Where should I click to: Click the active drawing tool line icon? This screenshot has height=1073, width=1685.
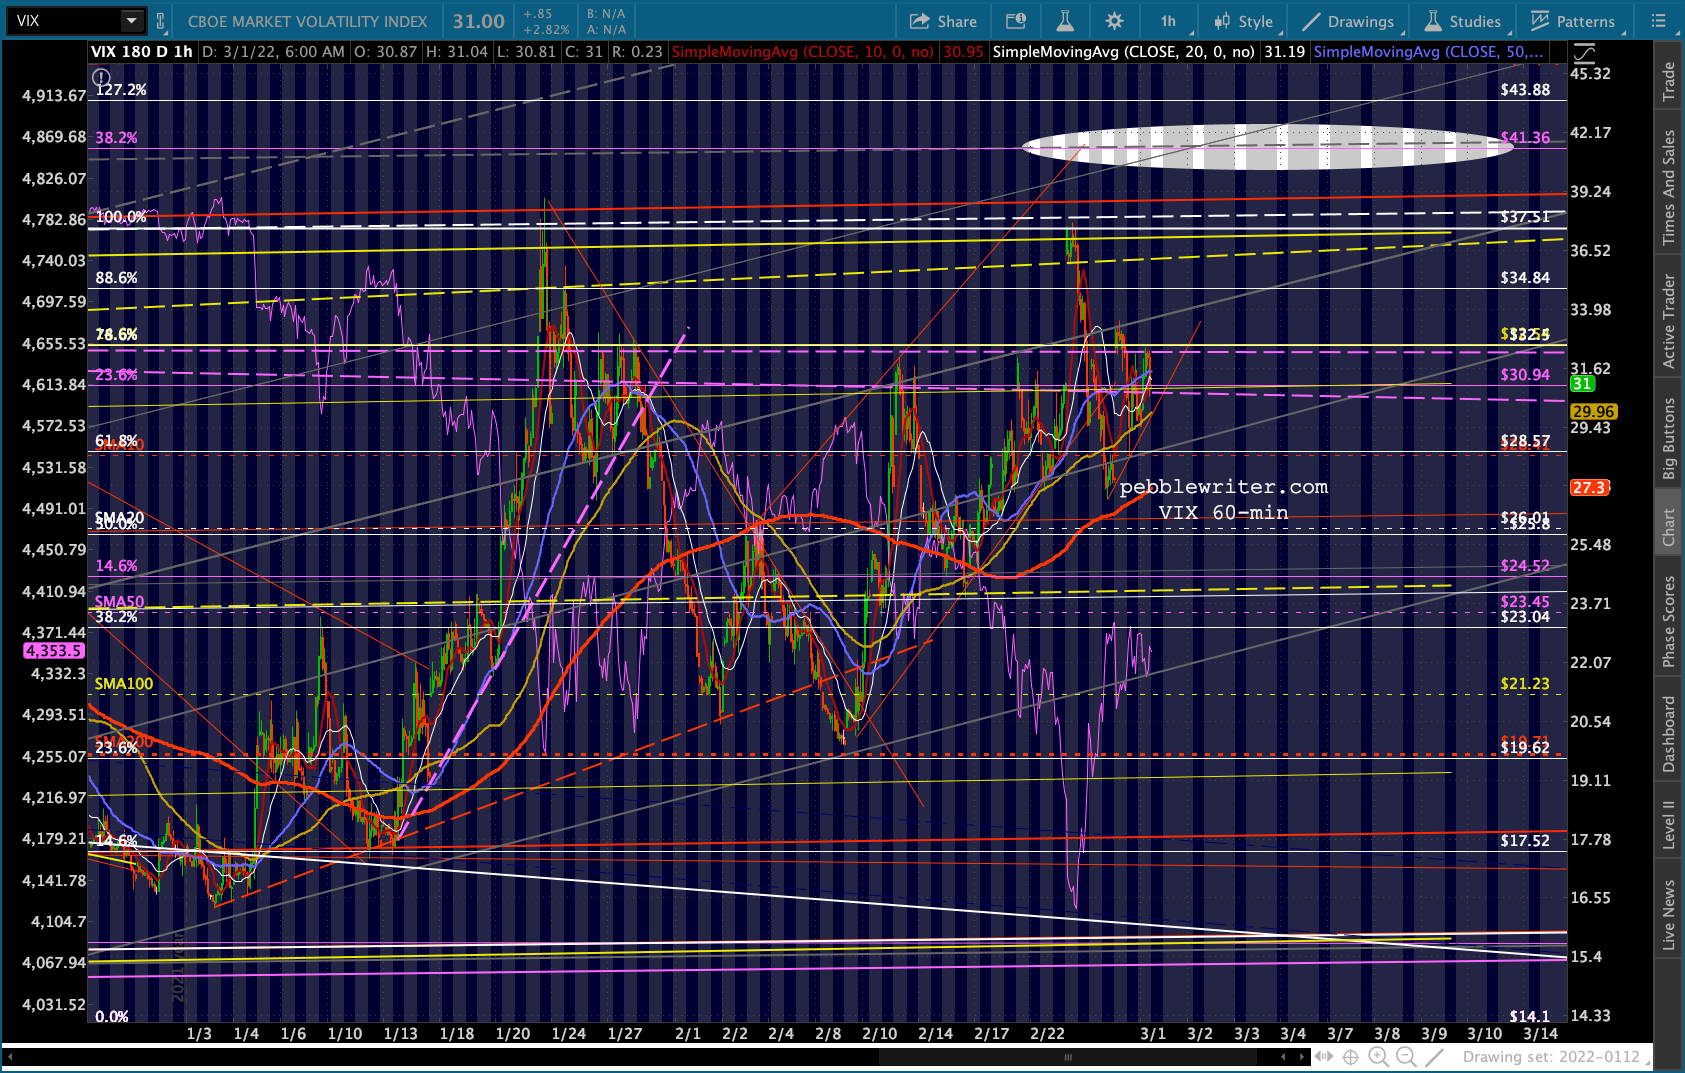[1434, 1057]
